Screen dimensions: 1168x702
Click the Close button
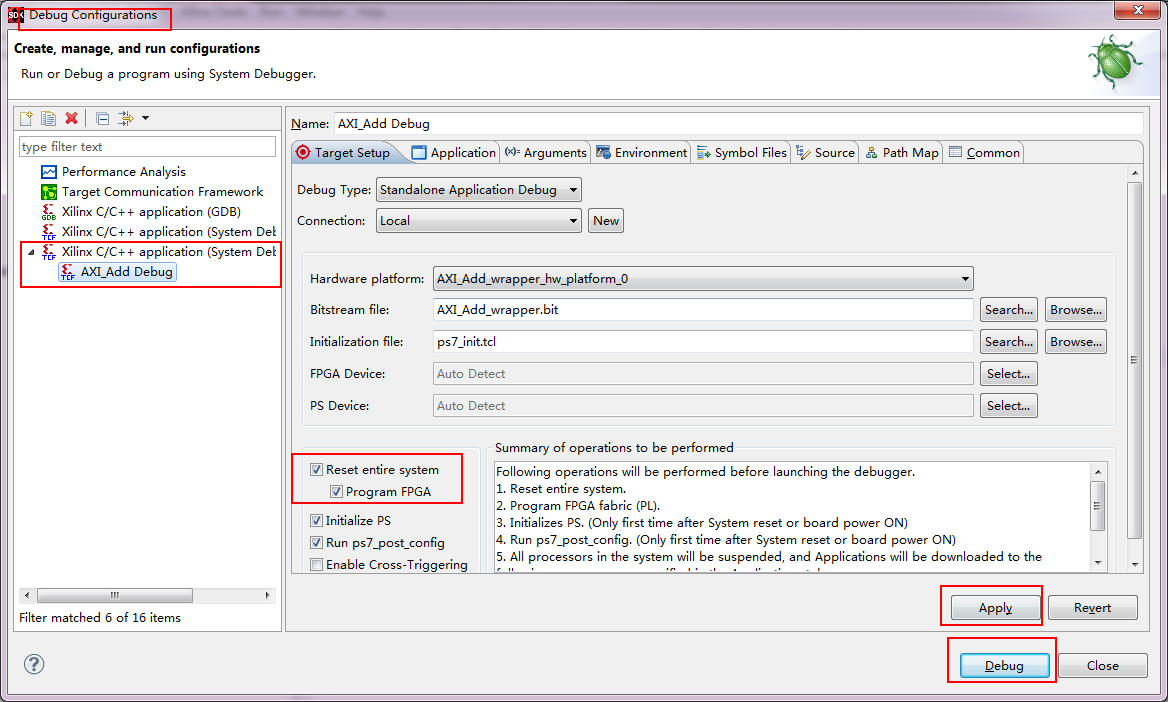[1102, 665]
